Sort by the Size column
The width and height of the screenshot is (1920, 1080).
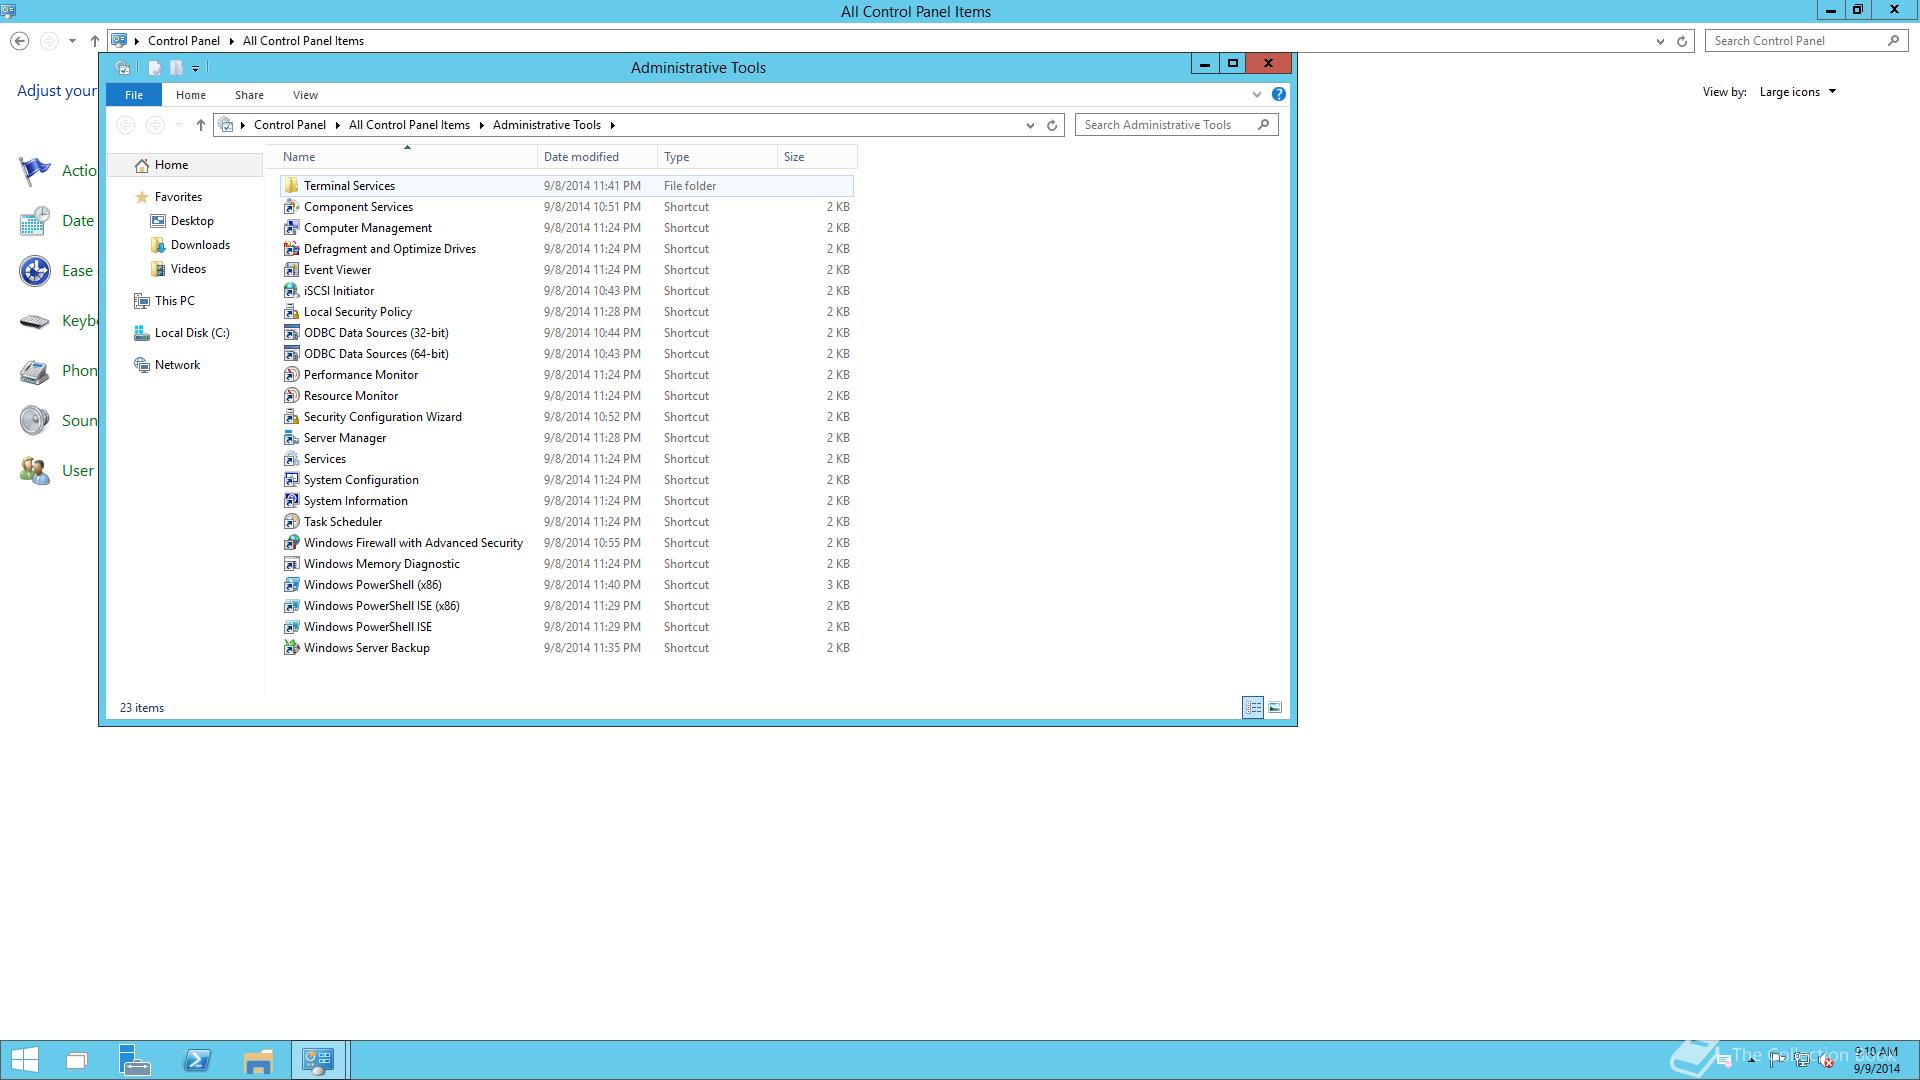pos(817,157)
